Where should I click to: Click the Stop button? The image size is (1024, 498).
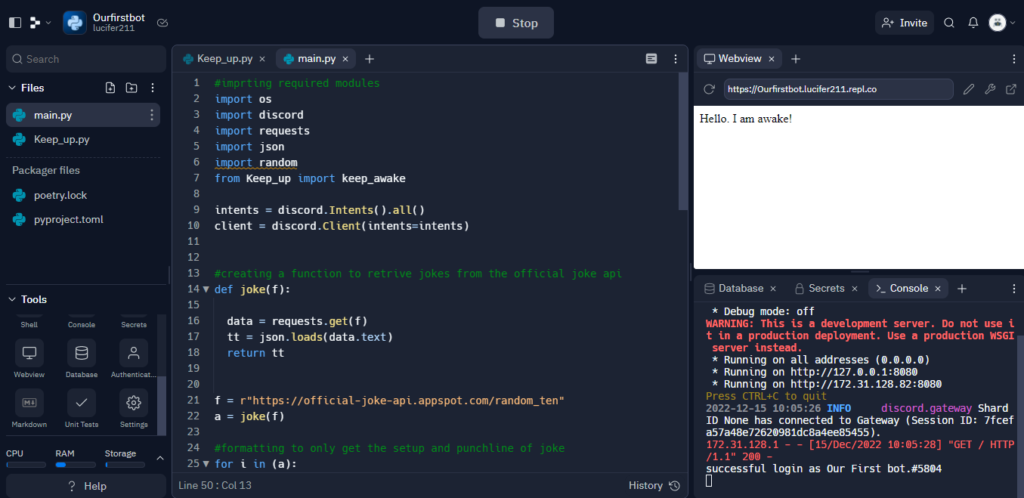pyautogui.click(x=515, y=23)
